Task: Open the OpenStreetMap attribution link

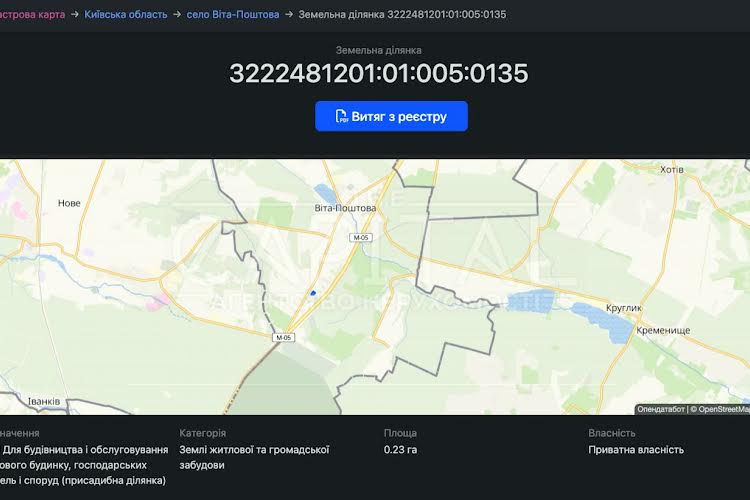Action: pyautogui.click(x=722, y=409)
